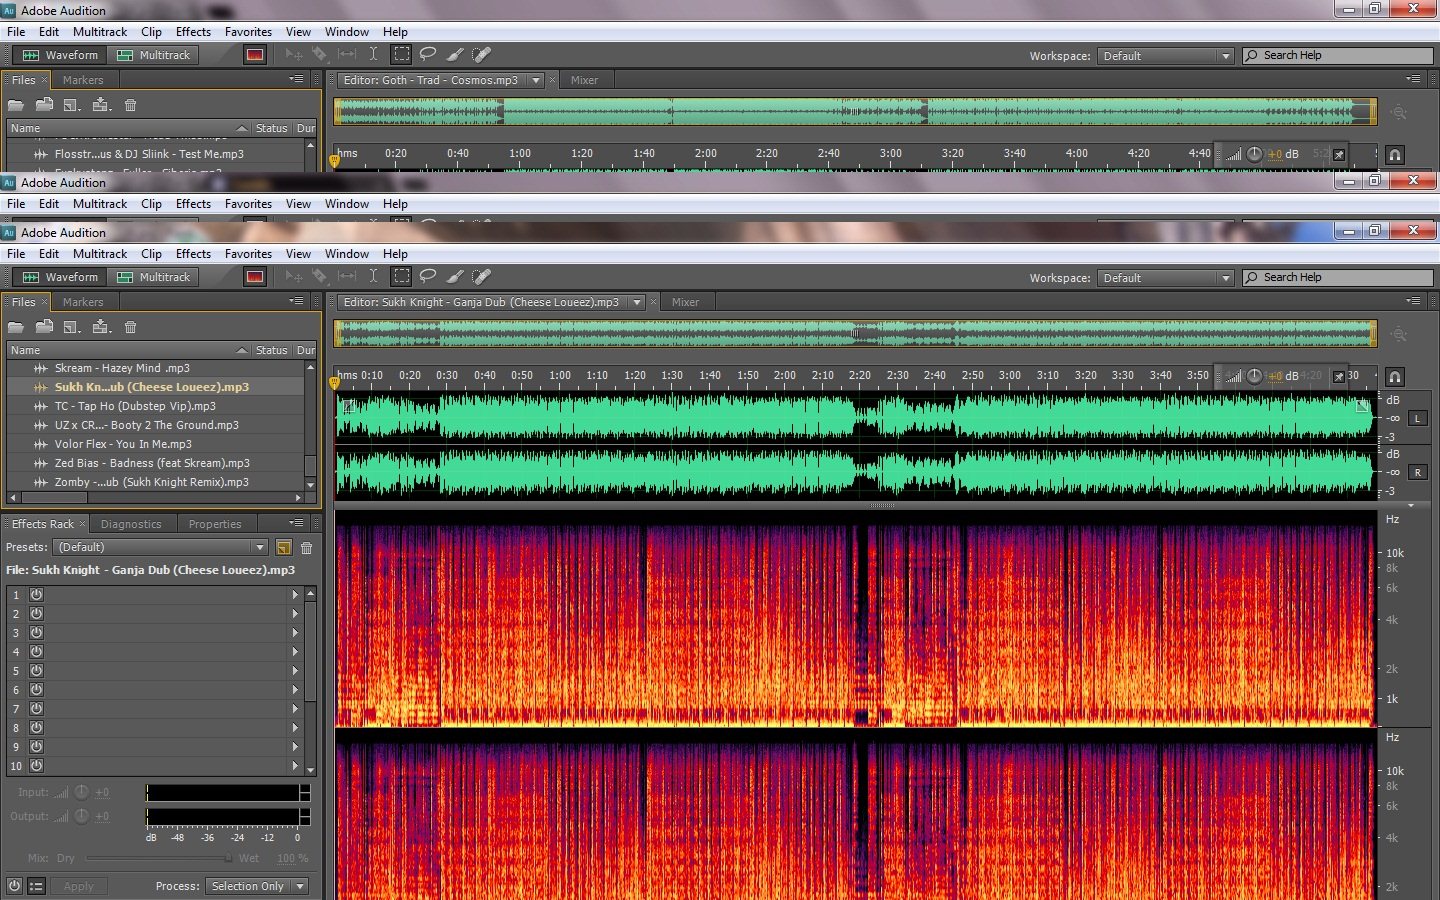Open Favorites menu in middle Audition window
The height and width of the screenshot is (900, 1440).
pyautogui.click(x=248, y=204)
